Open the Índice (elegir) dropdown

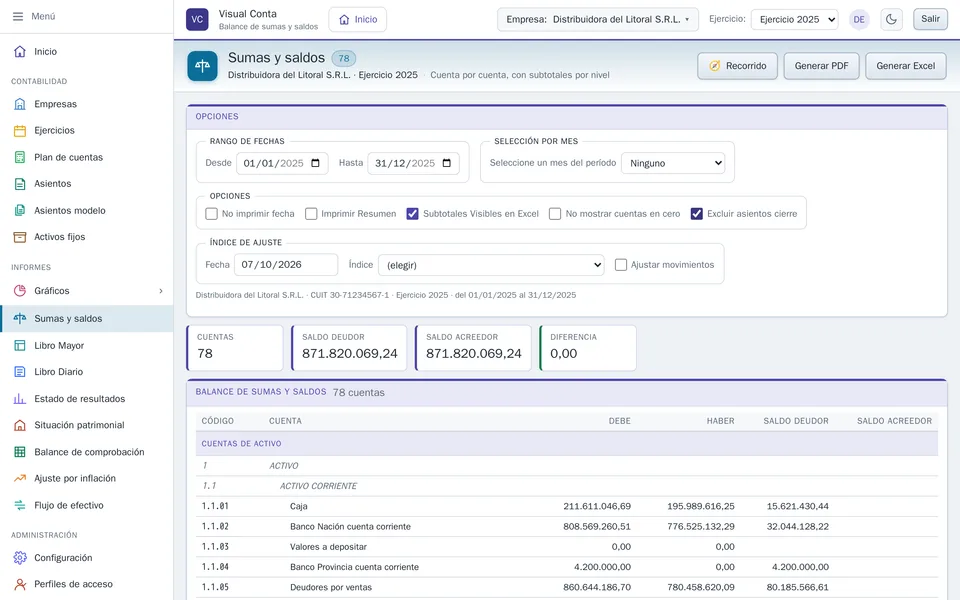pyautogui.click(x=491, y=265)
